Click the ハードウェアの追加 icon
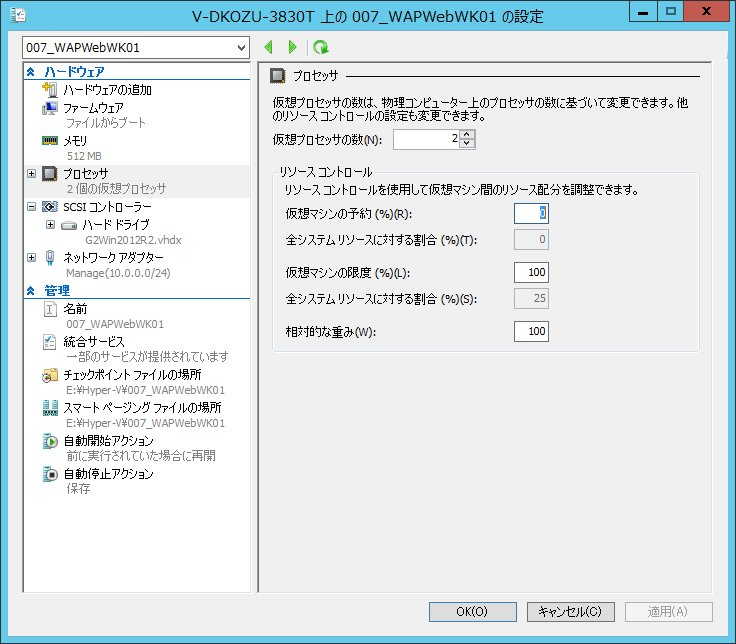Image resolution: width=736 pixels, height=644 pixels. point(50,89)
